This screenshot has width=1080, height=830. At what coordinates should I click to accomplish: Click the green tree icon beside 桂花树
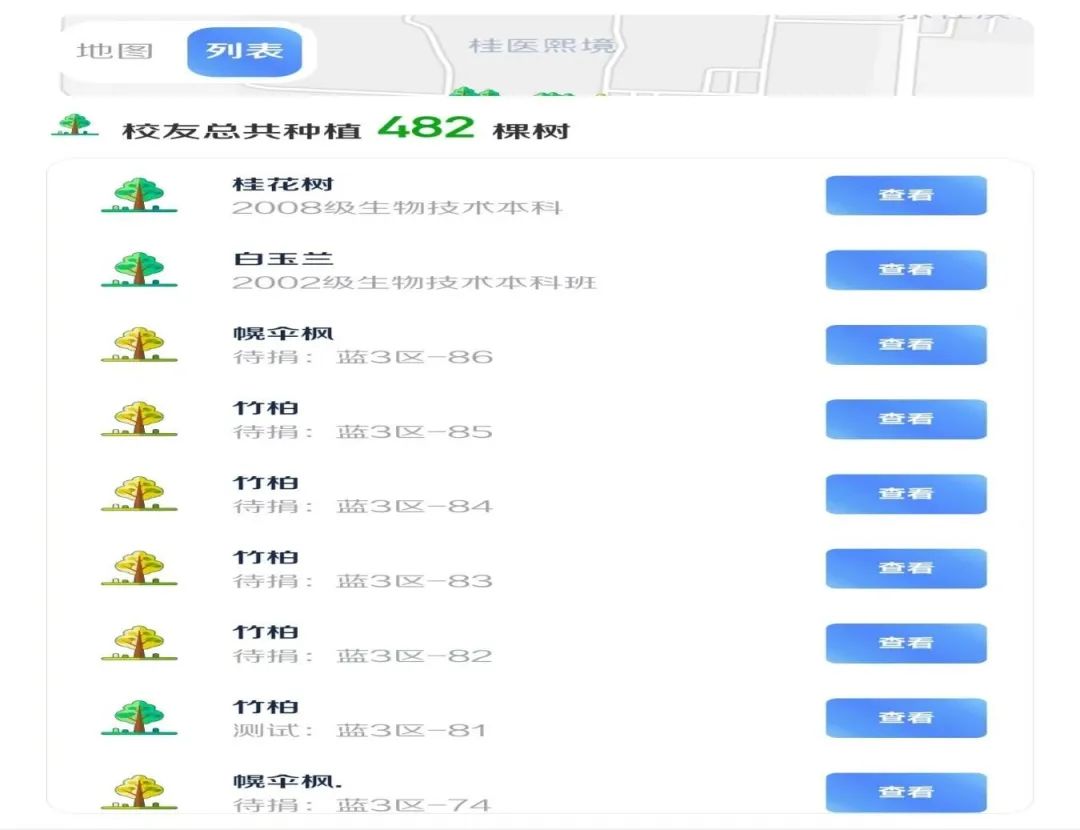tap(139, 195)
